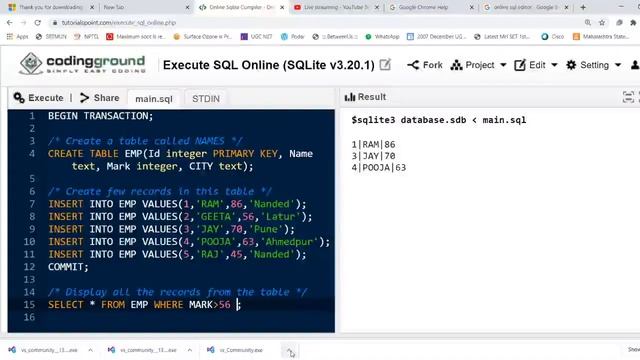Open the Edit dropdown menu
Screen dimensions: 640x360
tap(536, 65)
